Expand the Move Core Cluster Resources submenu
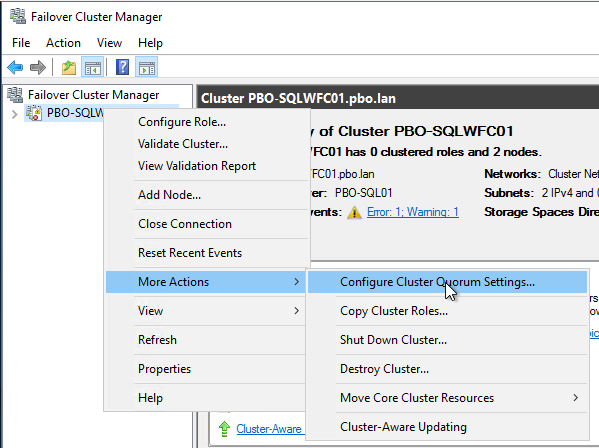The image size is (599, 448). (575, 398)
